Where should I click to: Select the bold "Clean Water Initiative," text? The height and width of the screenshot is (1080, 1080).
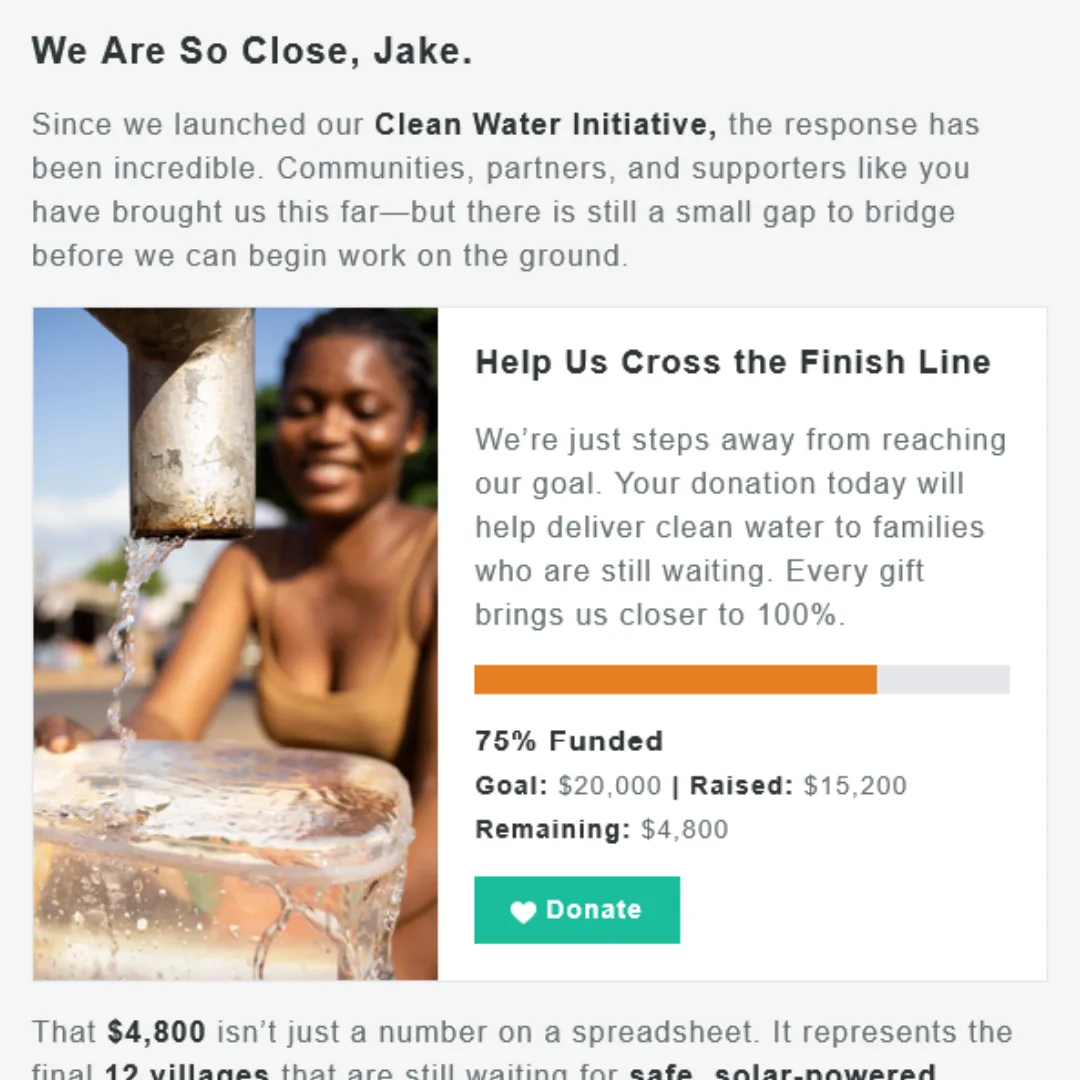pyautogui.click(x=545, y=125)
